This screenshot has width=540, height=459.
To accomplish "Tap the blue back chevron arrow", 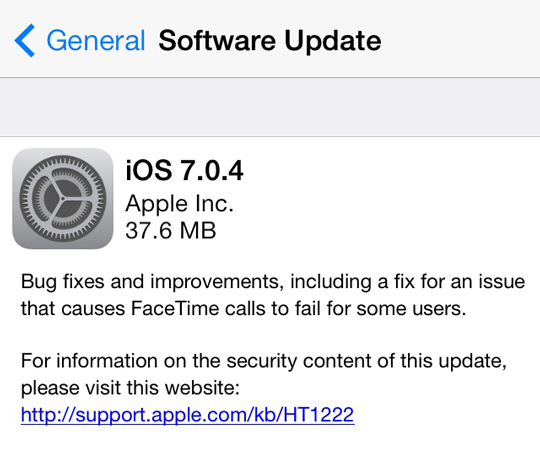I will 24,40.
